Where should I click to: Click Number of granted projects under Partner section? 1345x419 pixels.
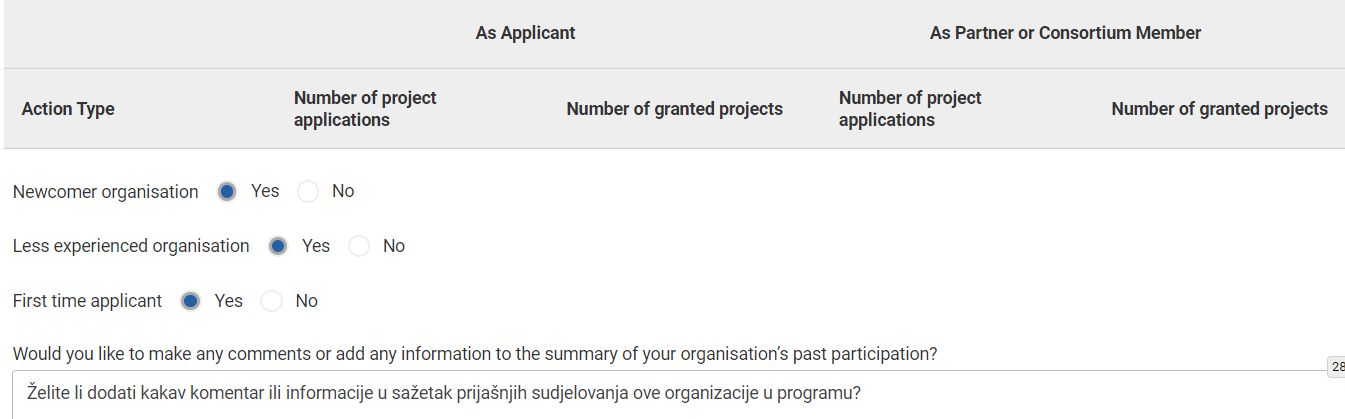pos(1219,109)
